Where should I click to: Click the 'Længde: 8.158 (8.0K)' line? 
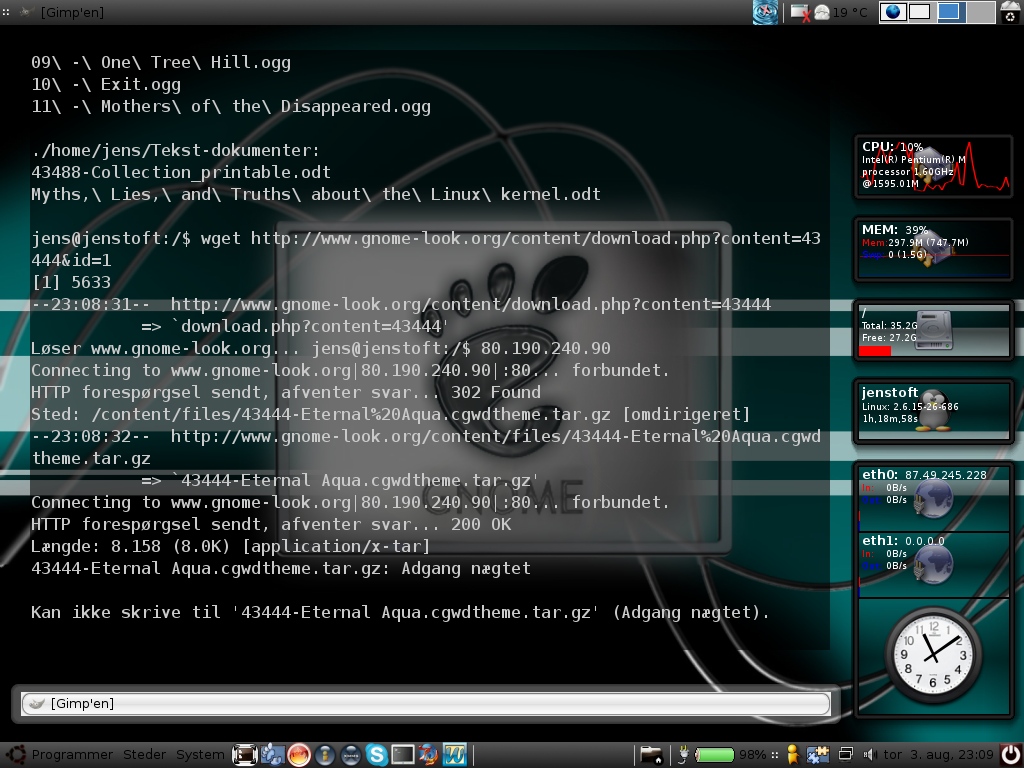pos(231,546)
